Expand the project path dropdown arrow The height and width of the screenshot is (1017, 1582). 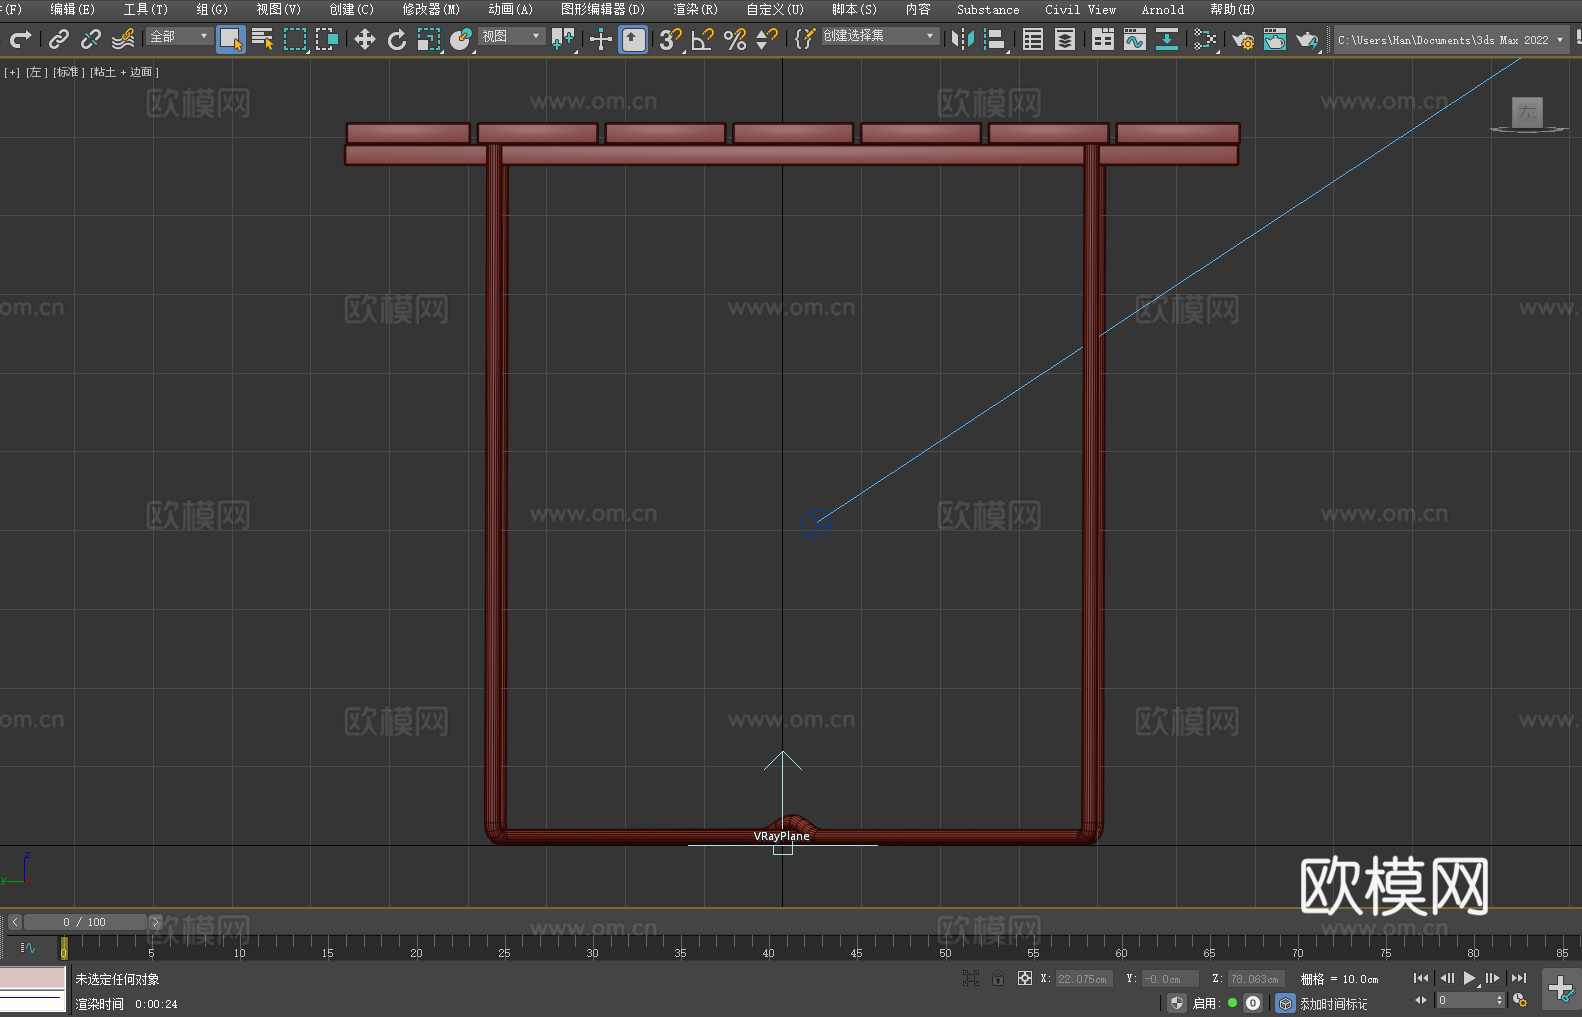pyautogui.click(x=1559, y=40)
